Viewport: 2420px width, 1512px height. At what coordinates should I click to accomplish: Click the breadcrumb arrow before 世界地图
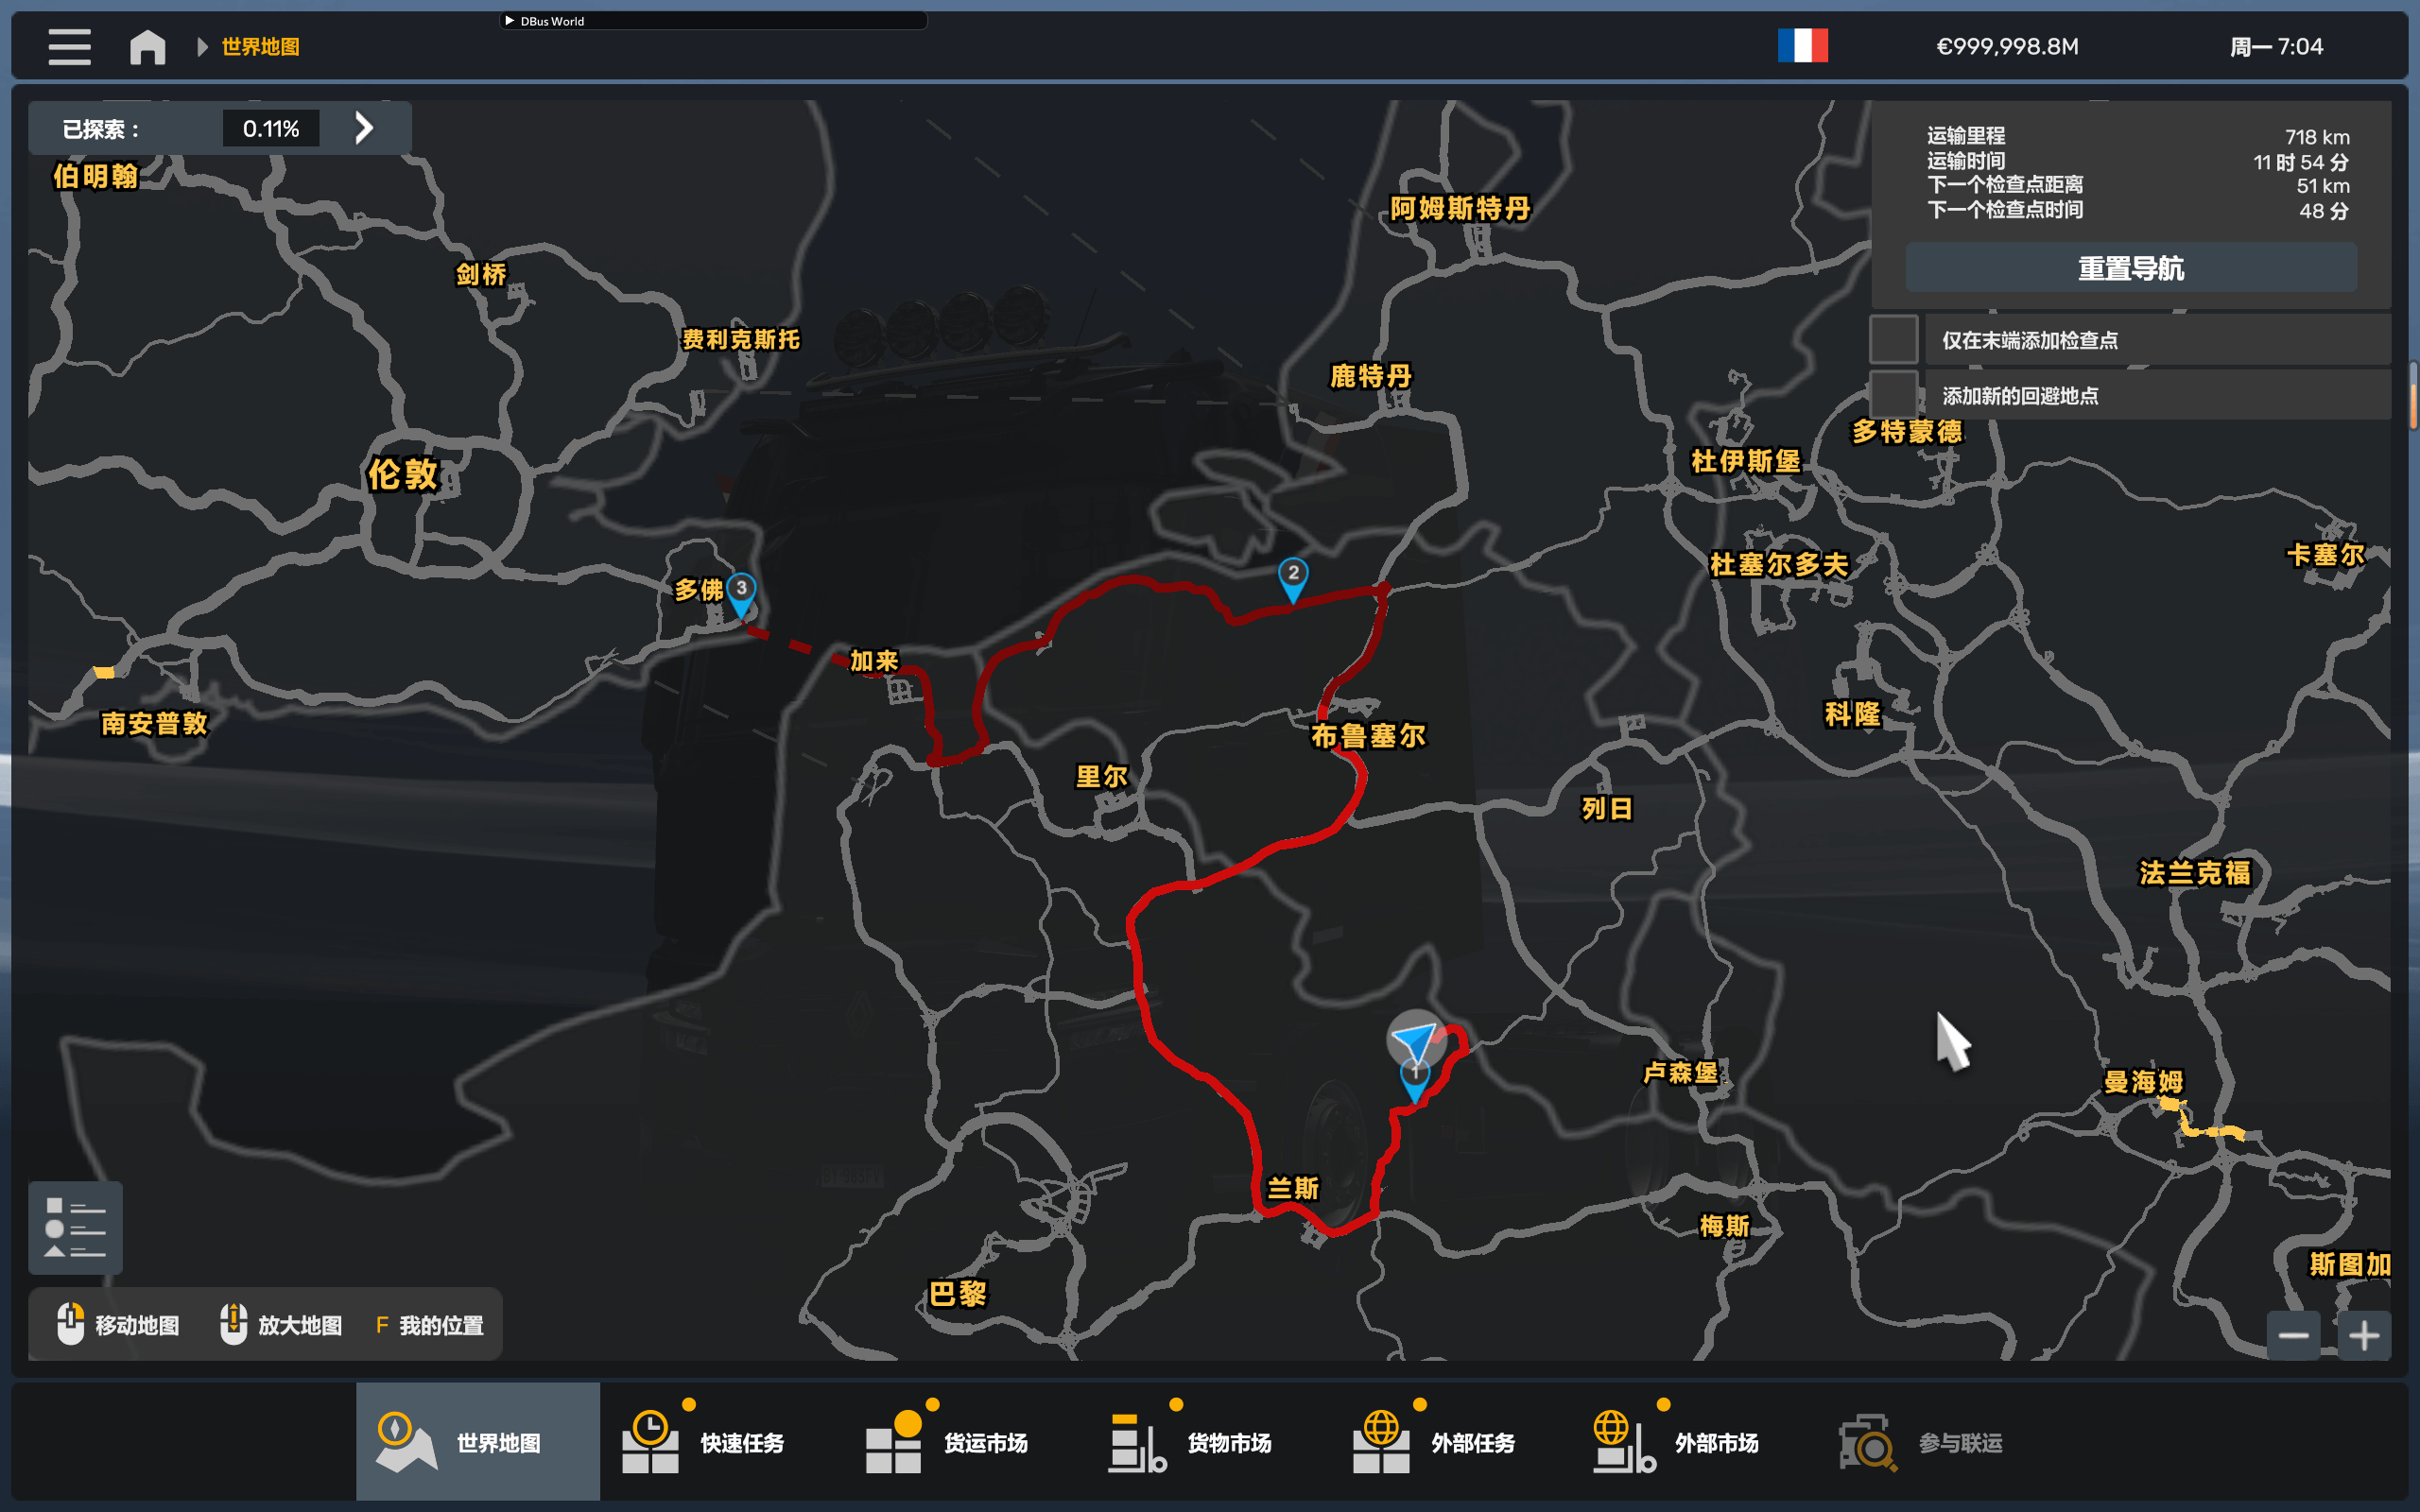[202, 47]
